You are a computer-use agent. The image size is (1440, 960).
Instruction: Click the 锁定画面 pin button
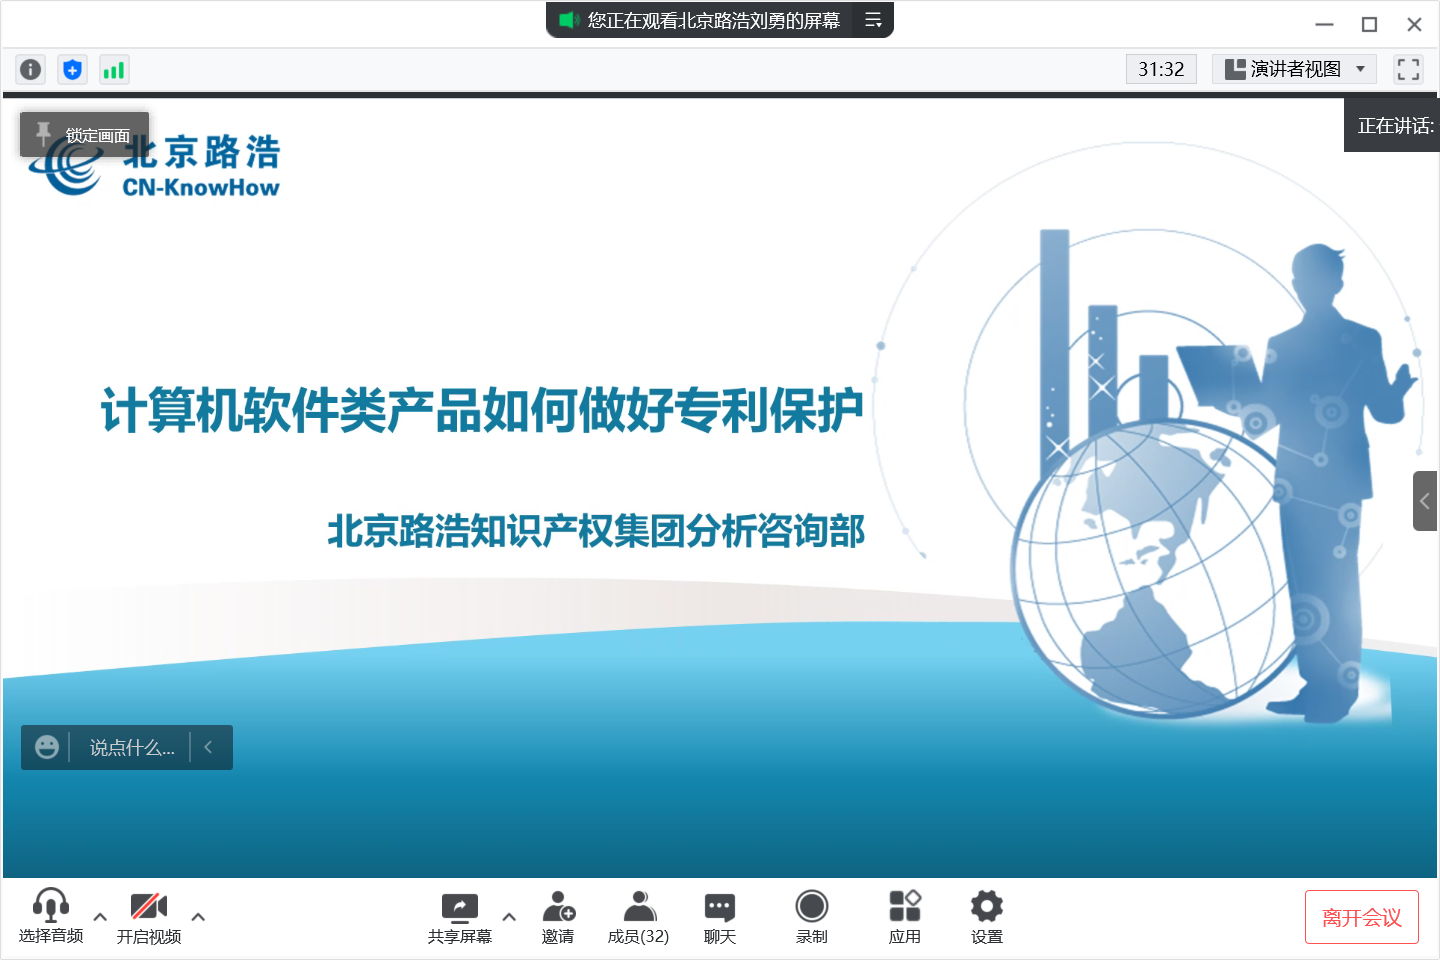click(84, 134)
